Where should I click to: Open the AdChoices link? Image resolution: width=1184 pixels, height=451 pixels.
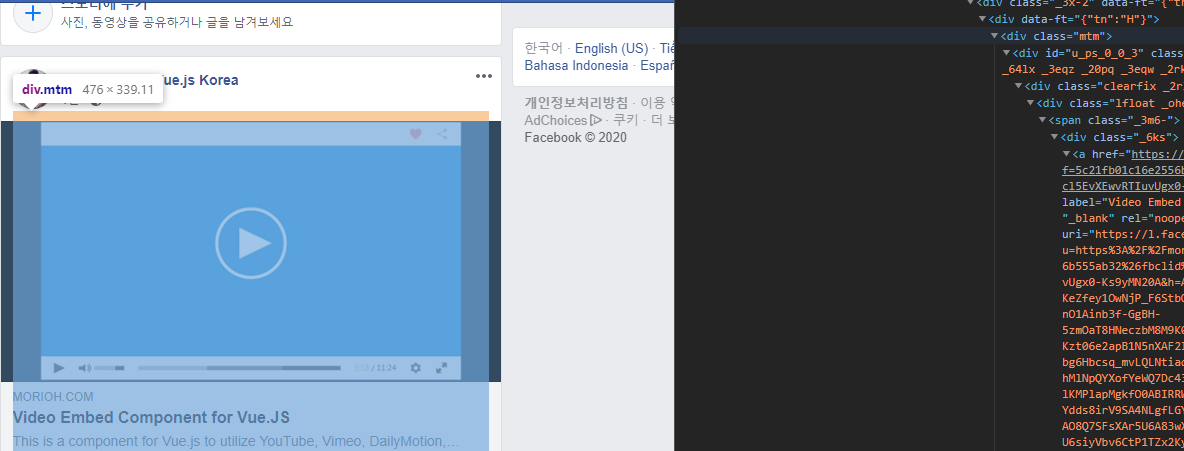[x=556, y=120]
